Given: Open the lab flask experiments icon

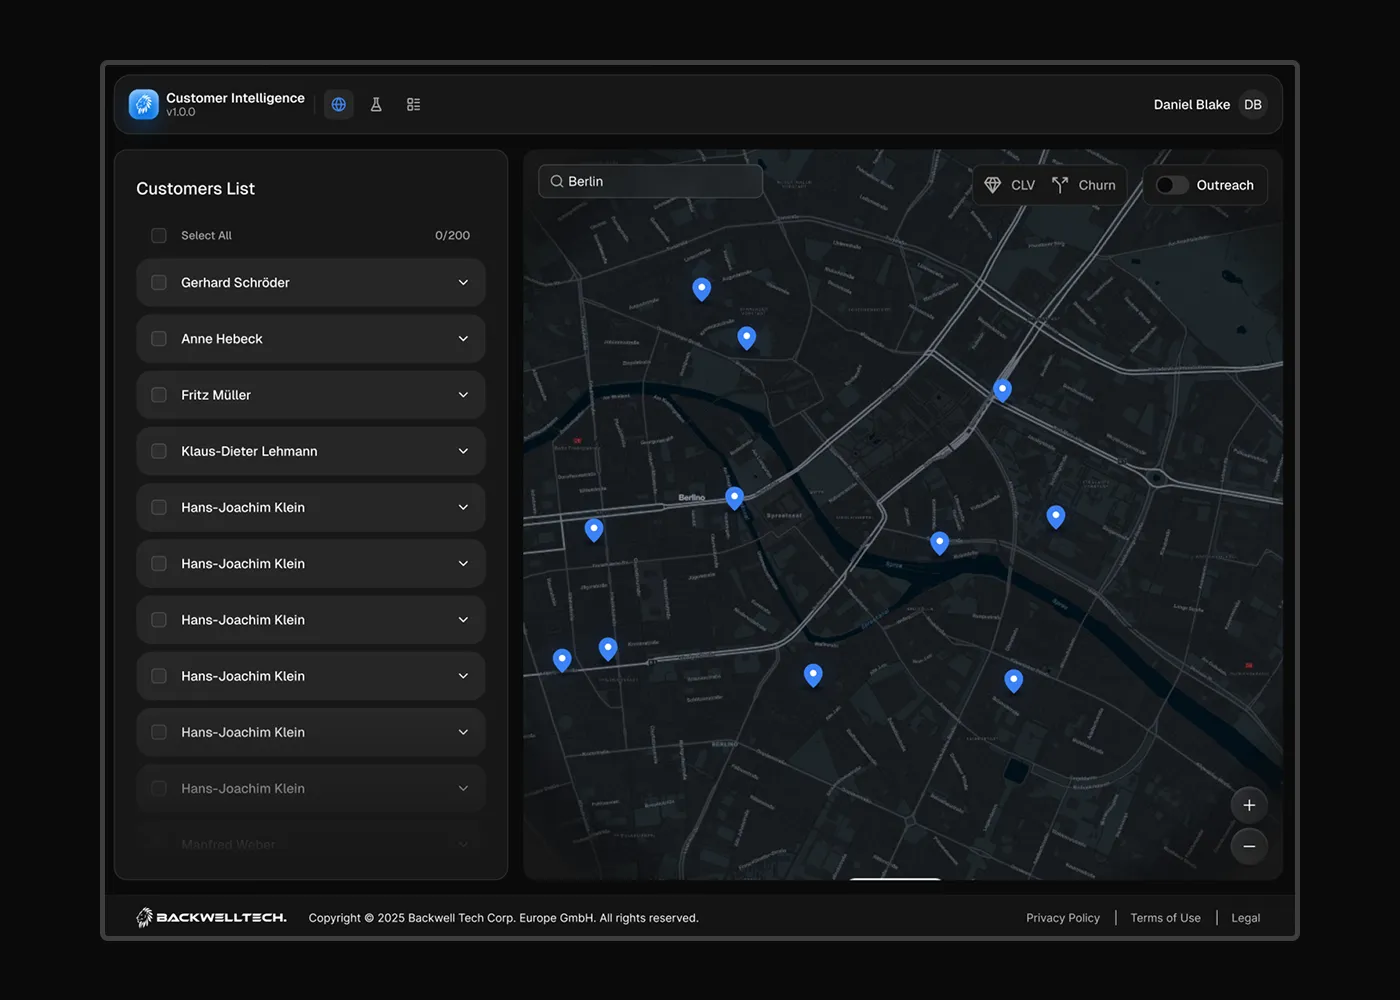Looking at the screenshot, I should [x=376, y=104].
